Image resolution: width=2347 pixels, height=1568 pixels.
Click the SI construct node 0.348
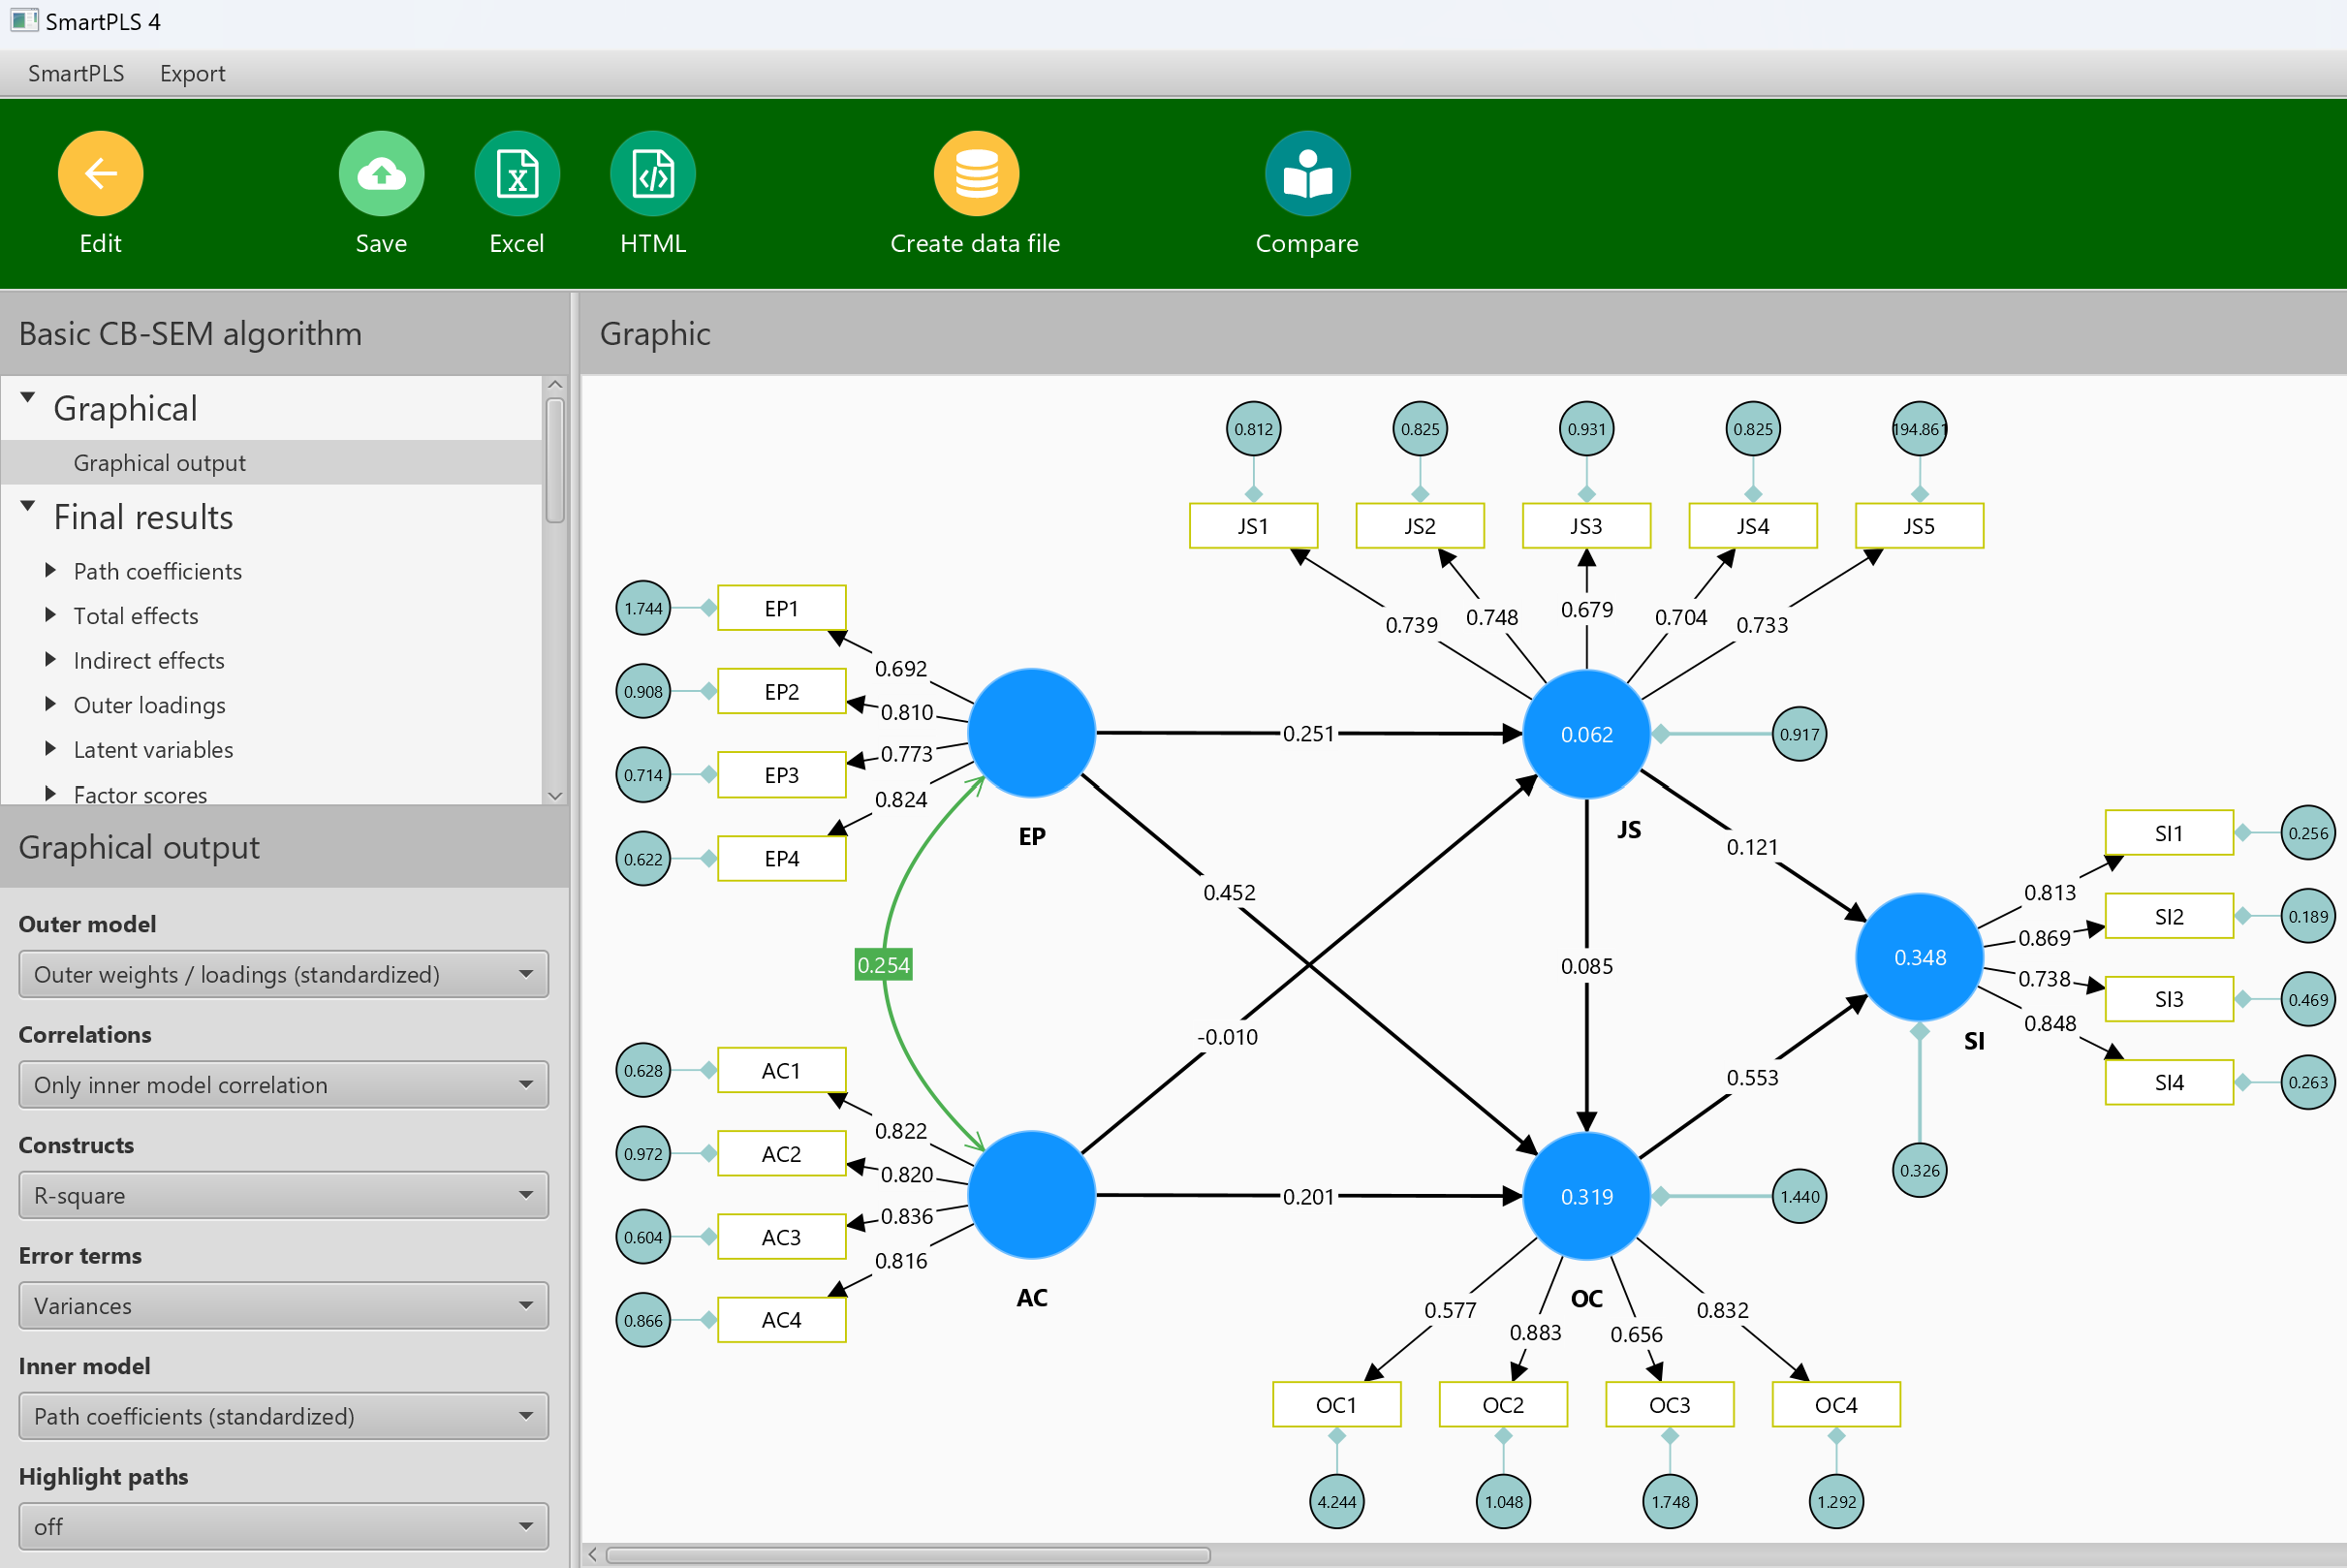(1919, 957)
